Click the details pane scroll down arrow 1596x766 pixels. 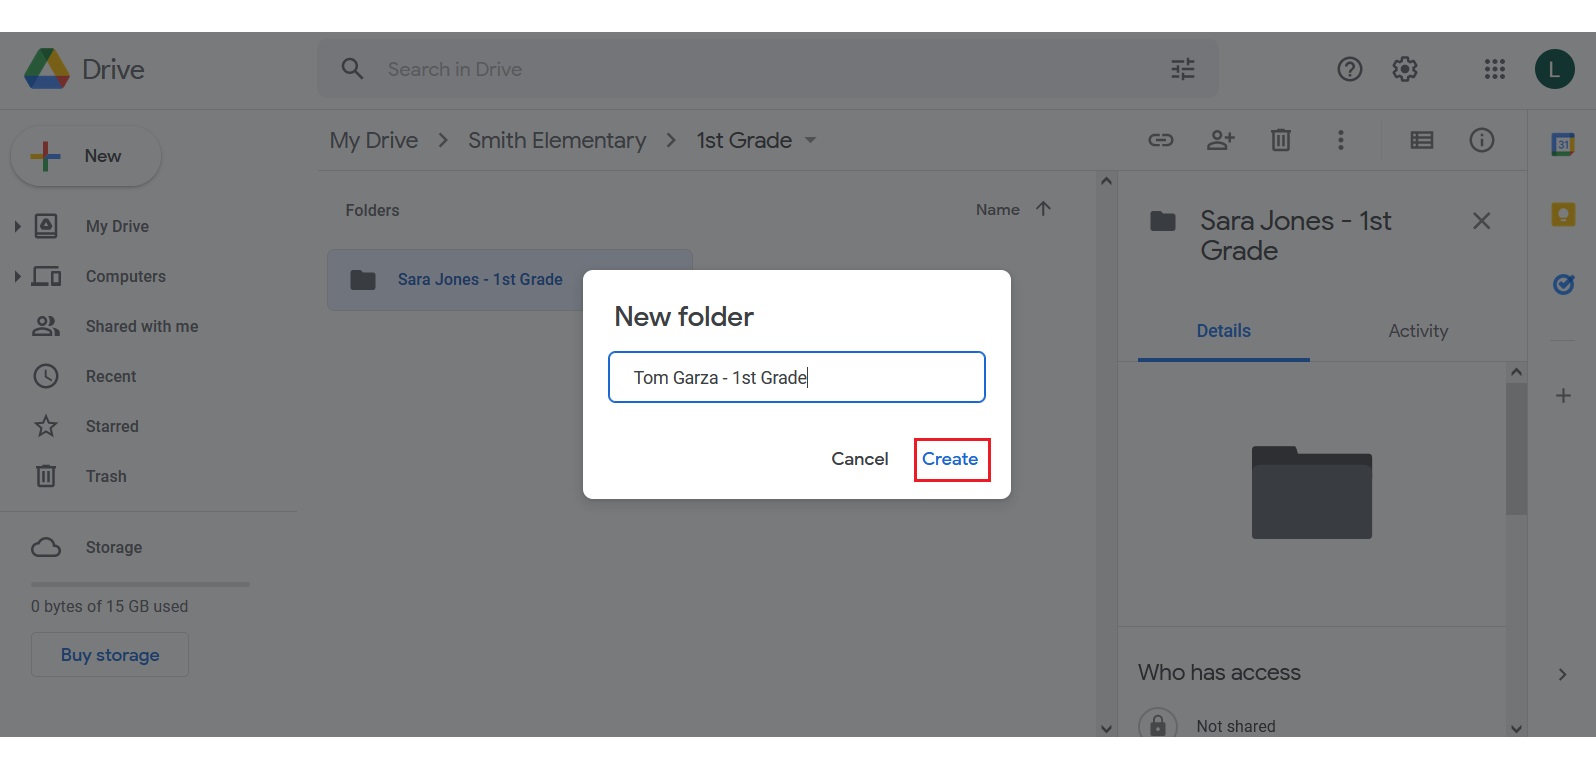pyautogui.click(x=1516, y=728)
